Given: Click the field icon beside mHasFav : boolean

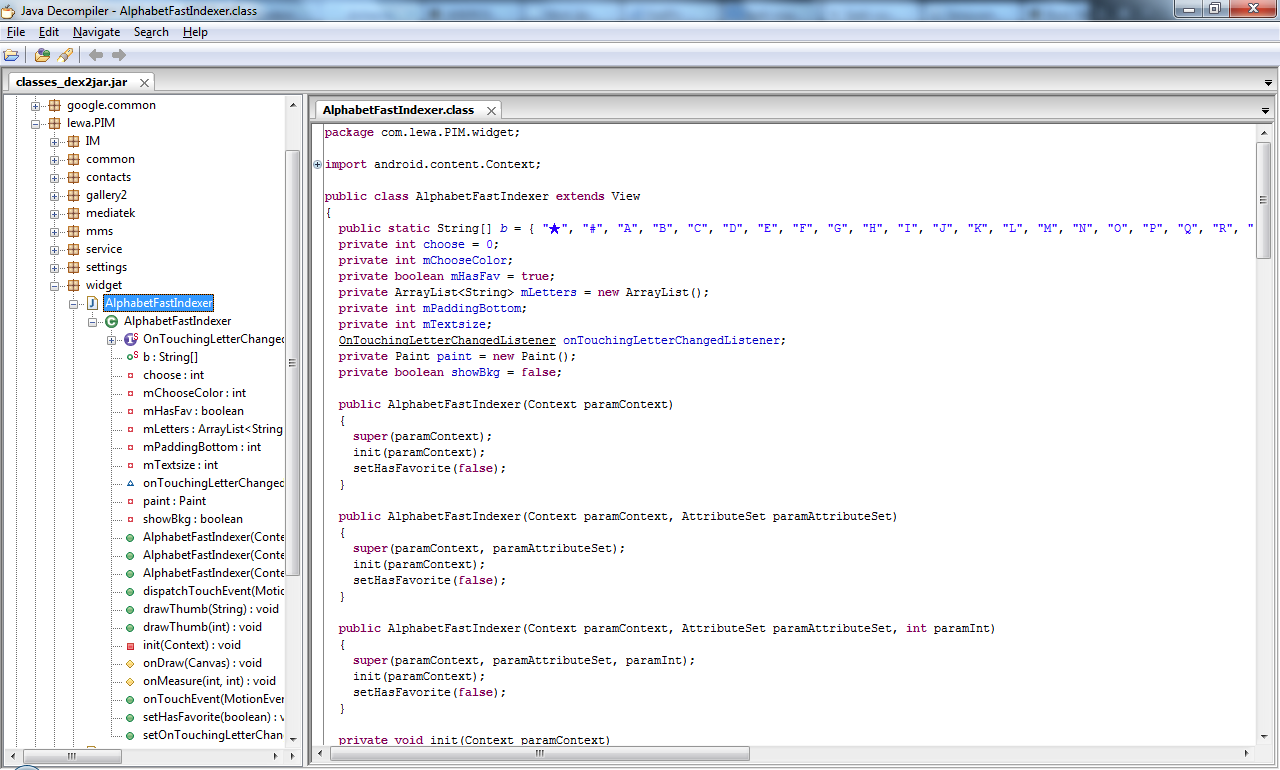Looking at the screenshot, I should [x=131, y=411].
